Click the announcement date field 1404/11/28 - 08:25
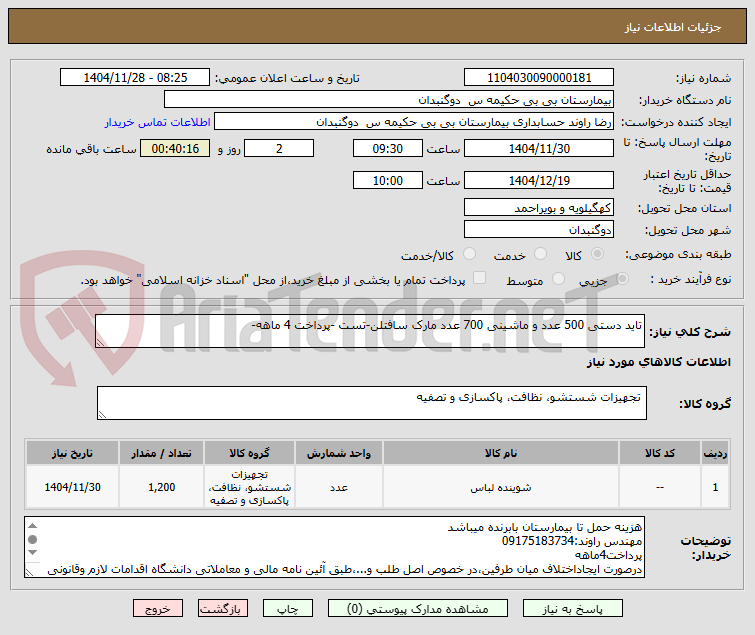 (135, 78)
